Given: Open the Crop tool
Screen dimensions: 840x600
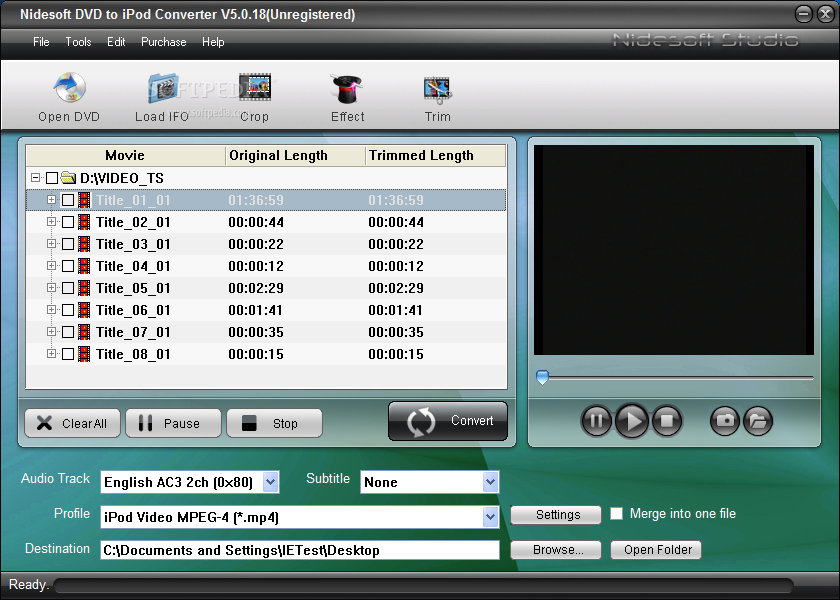Looking at the screenshot, I should 255,87.
